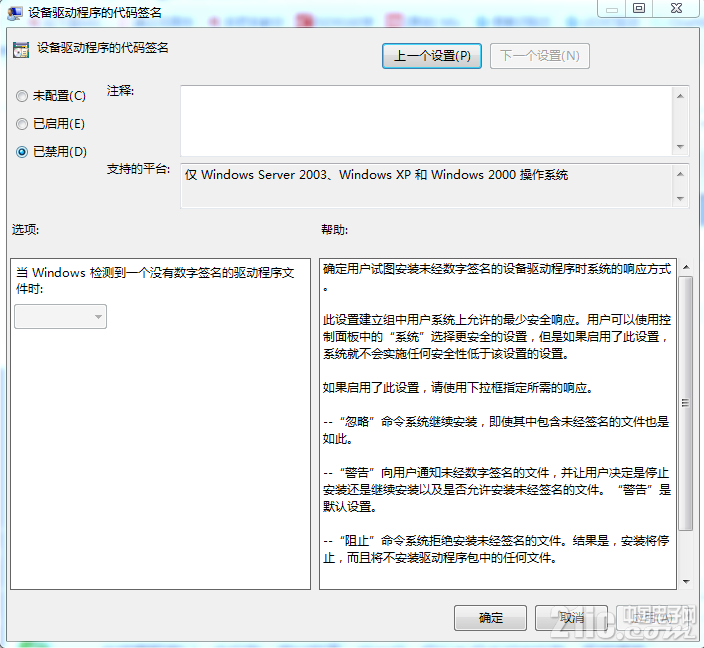Viewport: 704px width, 648px height.
Task: Click the help pane scrollbar thumb
Action: [x=686, y=403]
